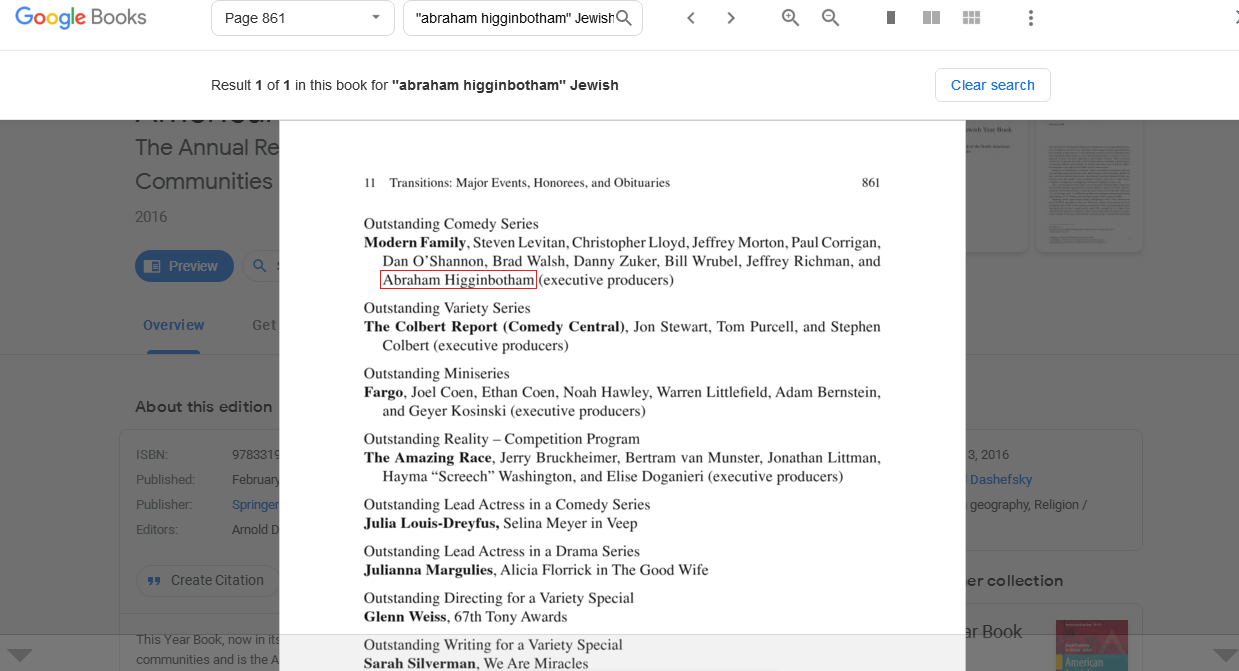Switch to thumbnail grid view
Image resolution: width=1239 pixels, height=671 pixels.
click(x=971, y=18)
